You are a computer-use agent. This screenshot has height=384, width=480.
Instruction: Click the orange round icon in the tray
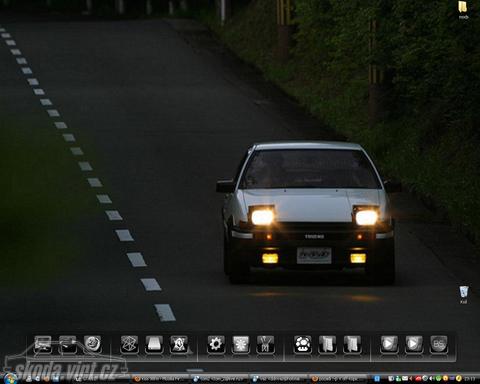tap(445, 378)
